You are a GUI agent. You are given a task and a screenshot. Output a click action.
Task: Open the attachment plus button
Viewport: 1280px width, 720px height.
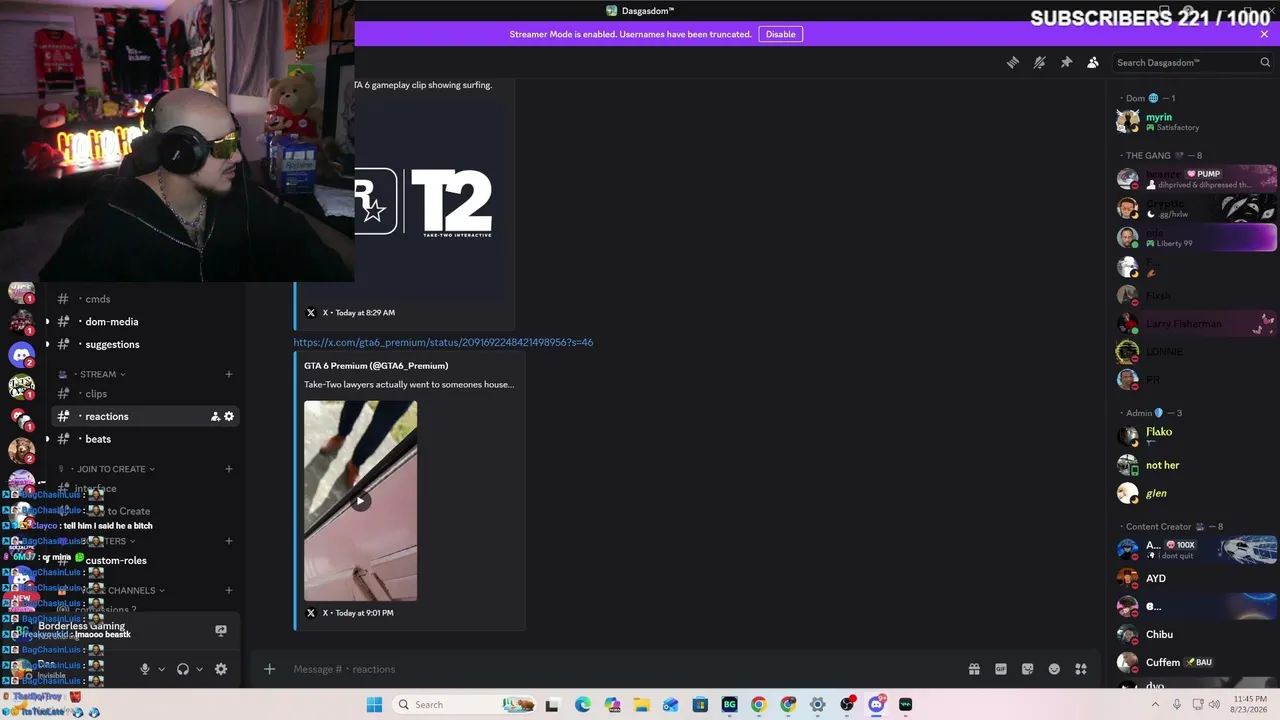pyautogui.click(x=269, y=669)
